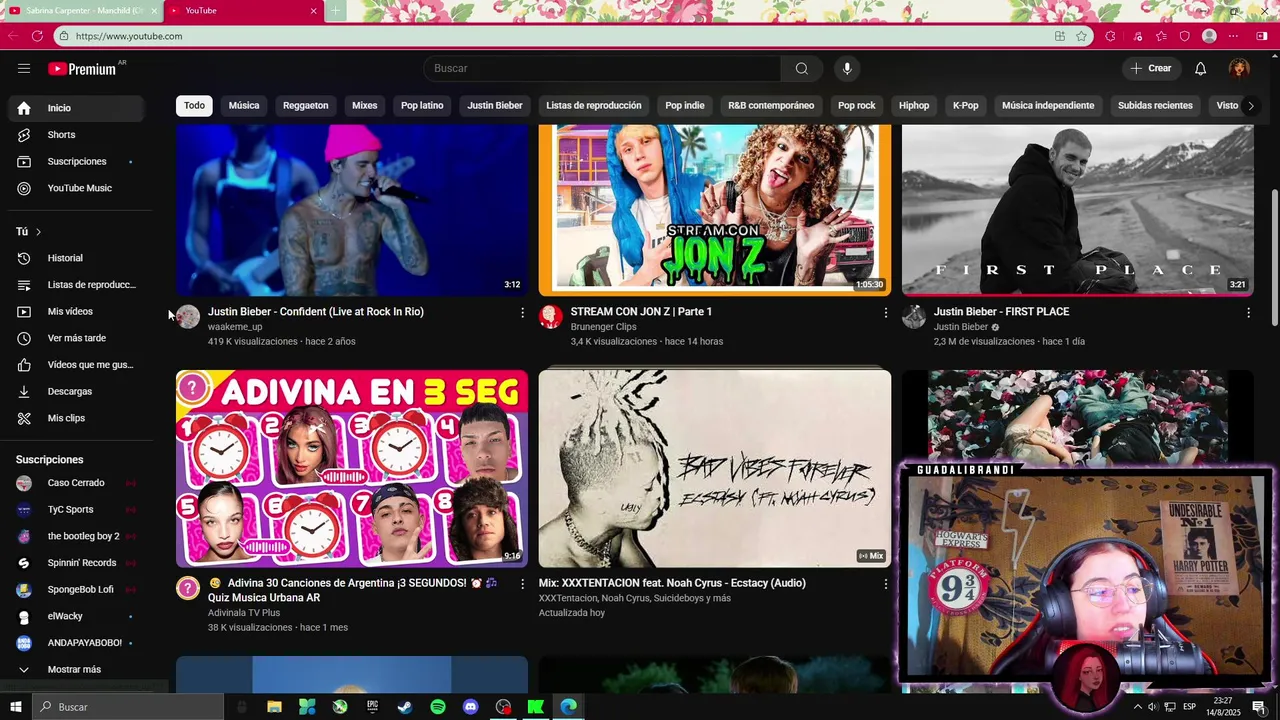Open Spinnin' Records subscription channel

(x=76, y=563)
